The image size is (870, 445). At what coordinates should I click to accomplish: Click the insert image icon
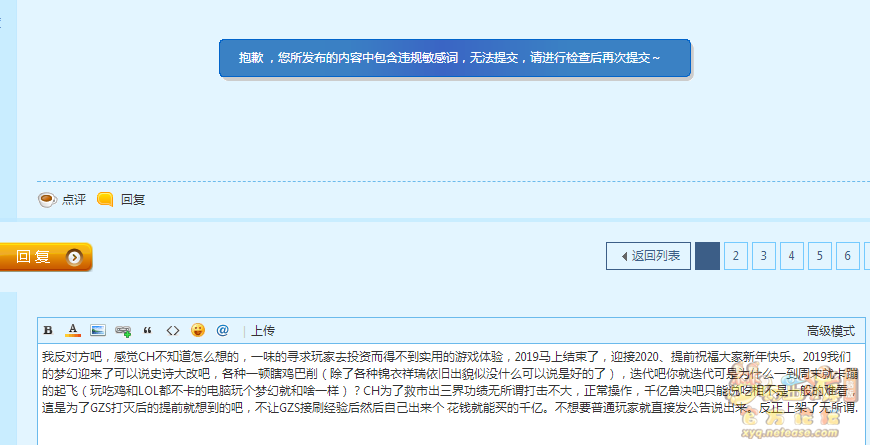pyautogui.click(x=98, y=330)
